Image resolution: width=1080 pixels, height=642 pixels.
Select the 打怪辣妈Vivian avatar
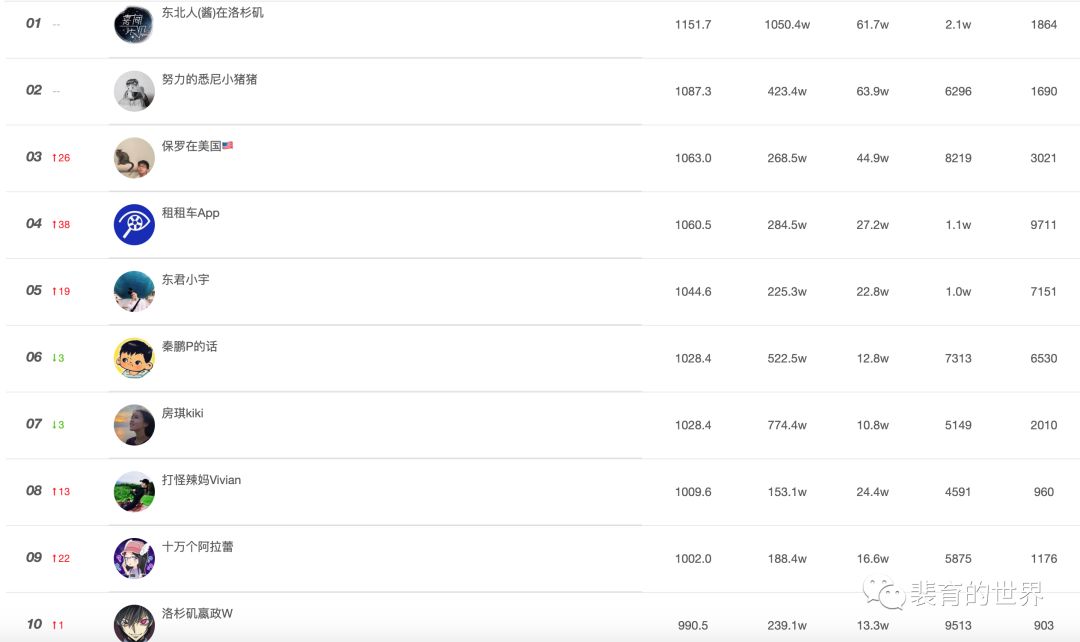pyautogui.click(x=134, y=491)
